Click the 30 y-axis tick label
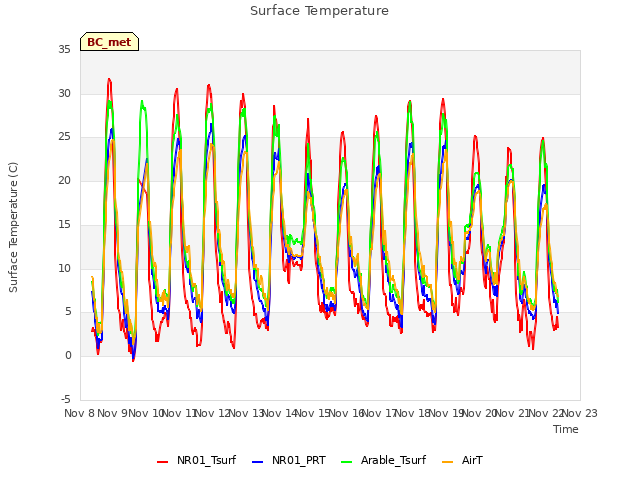Screen dimensions: 640x480 pyautogui.click(x=64, y=93)
